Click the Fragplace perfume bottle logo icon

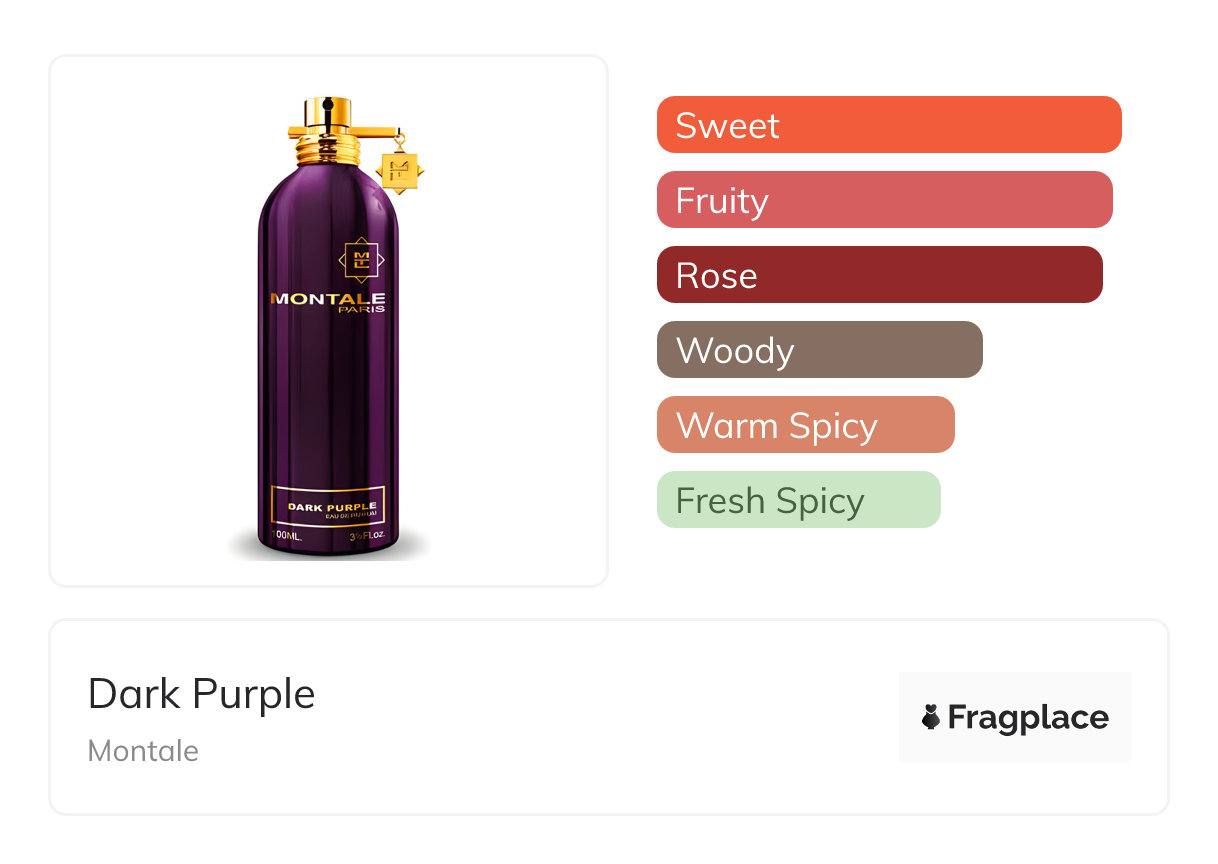coord(931,717)
